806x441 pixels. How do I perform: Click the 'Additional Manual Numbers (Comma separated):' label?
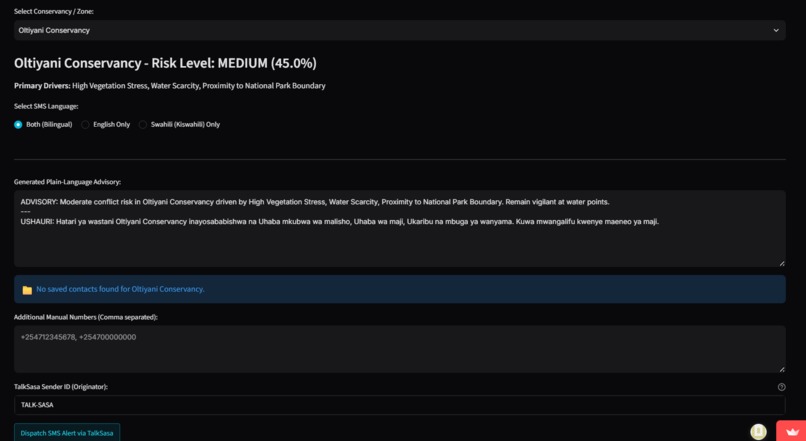(86, 317)
